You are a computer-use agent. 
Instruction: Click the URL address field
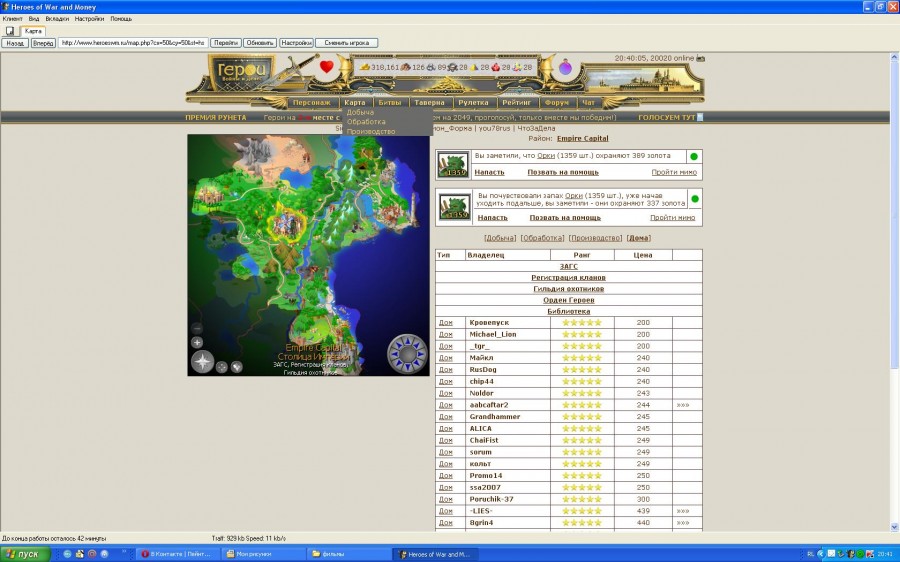click(133, 43)
